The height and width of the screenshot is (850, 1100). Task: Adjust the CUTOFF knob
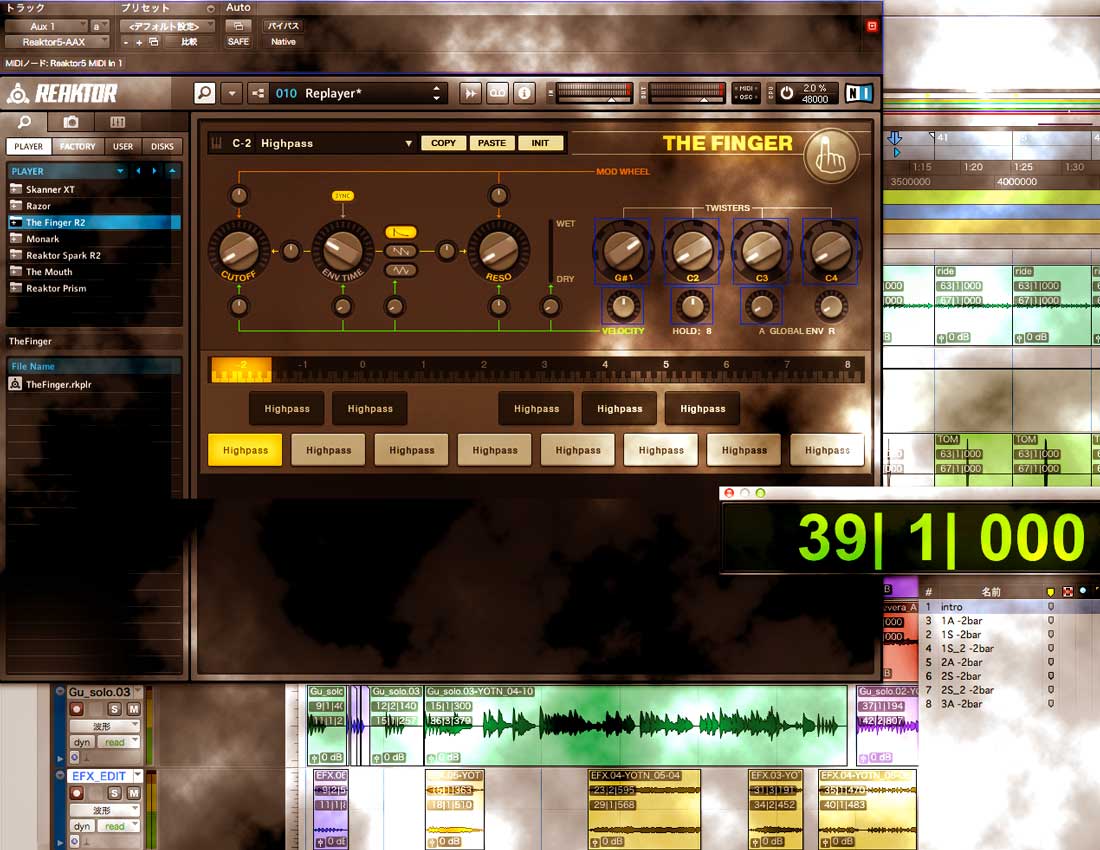coord(239,249)
